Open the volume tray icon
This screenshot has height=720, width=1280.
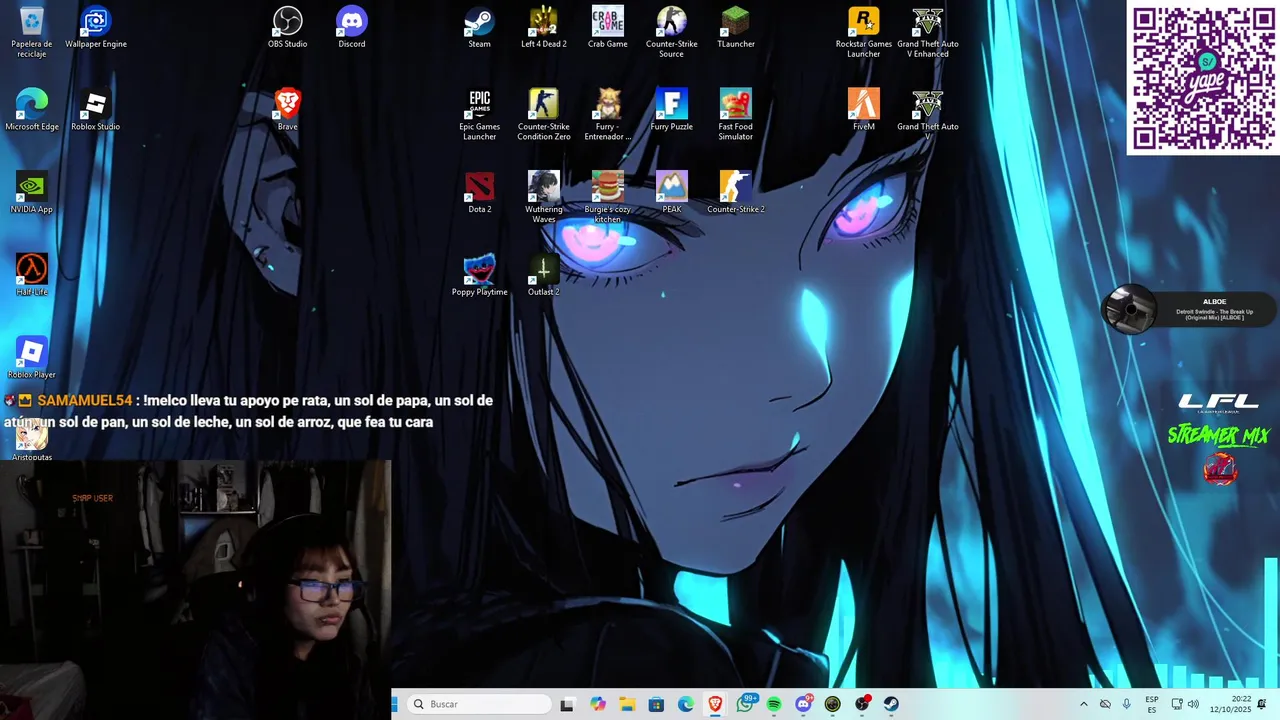tap(1193, 704)
